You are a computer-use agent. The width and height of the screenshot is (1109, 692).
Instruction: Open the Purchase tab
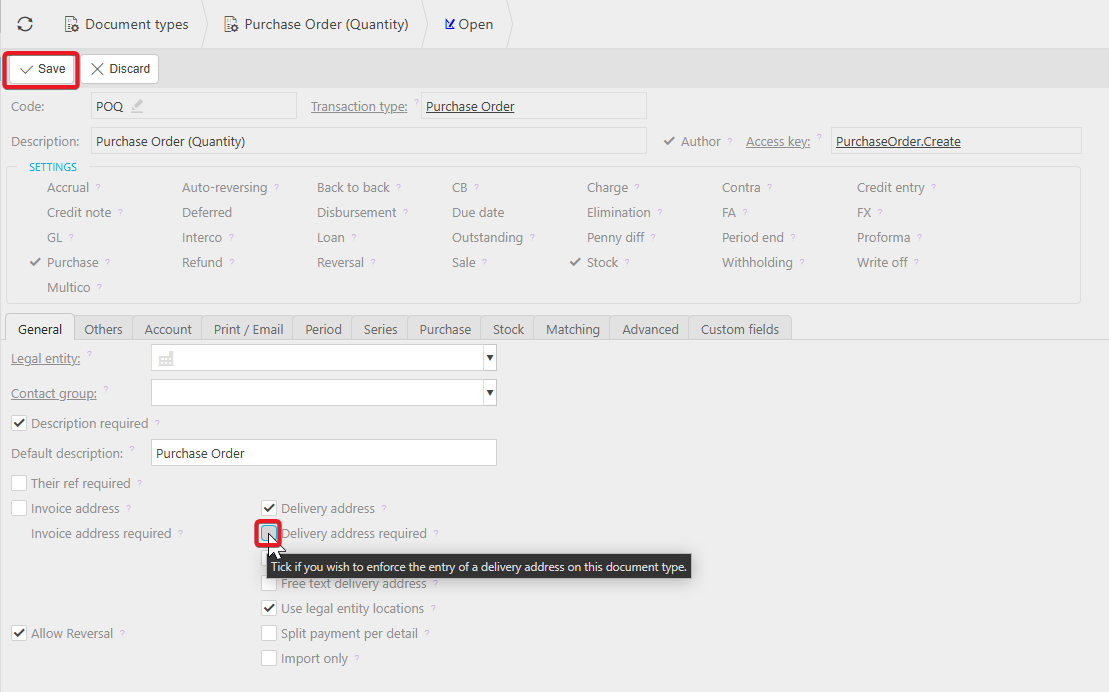point(445,329)
